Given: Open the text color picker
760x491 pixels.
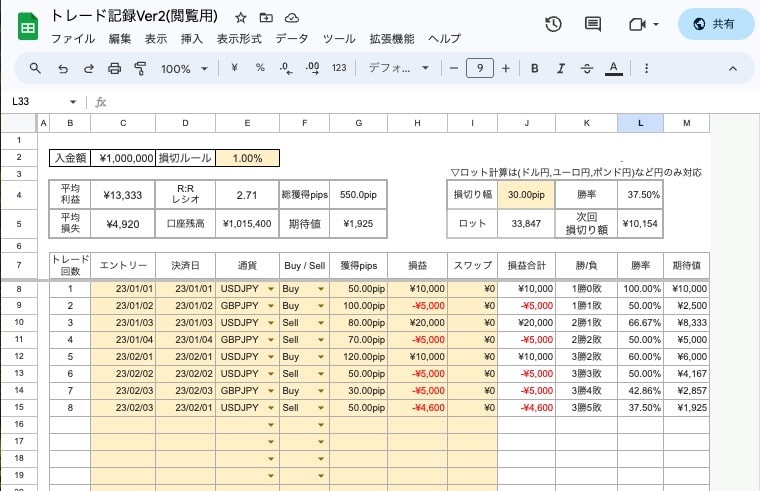Looking at the screenshot, I should coord(613,69).
